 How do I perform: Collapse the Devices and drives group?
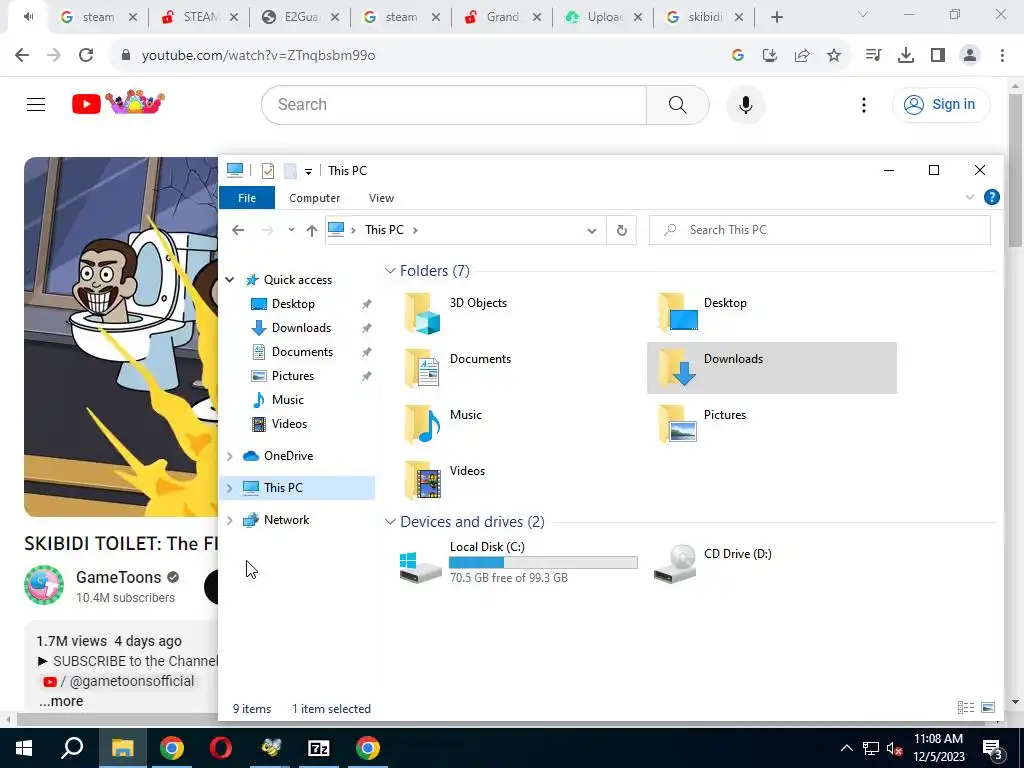[x=390, y=521]
